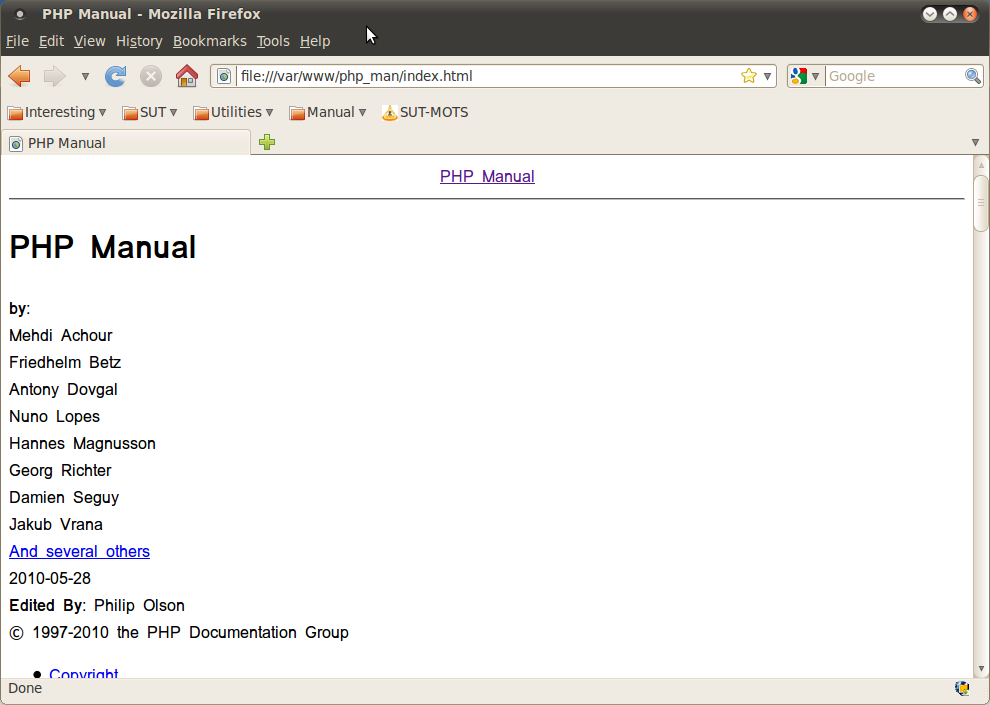Click the PHP Documentation Group copyright line
The width and height of the screenshot is (990, 705).
click(x=179, y=633)
